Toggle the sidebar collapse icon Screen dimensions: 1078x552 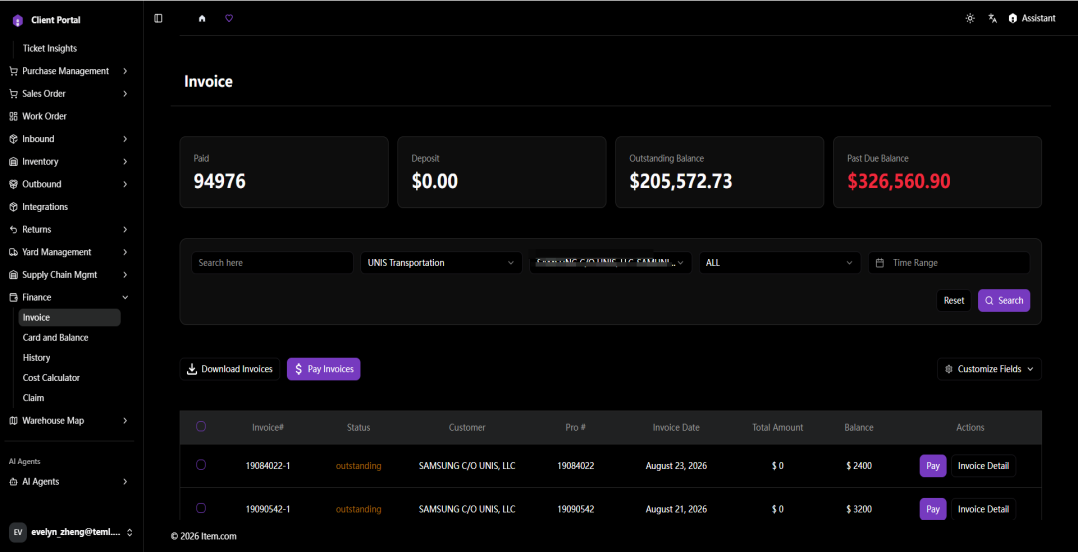pos(158,19)
